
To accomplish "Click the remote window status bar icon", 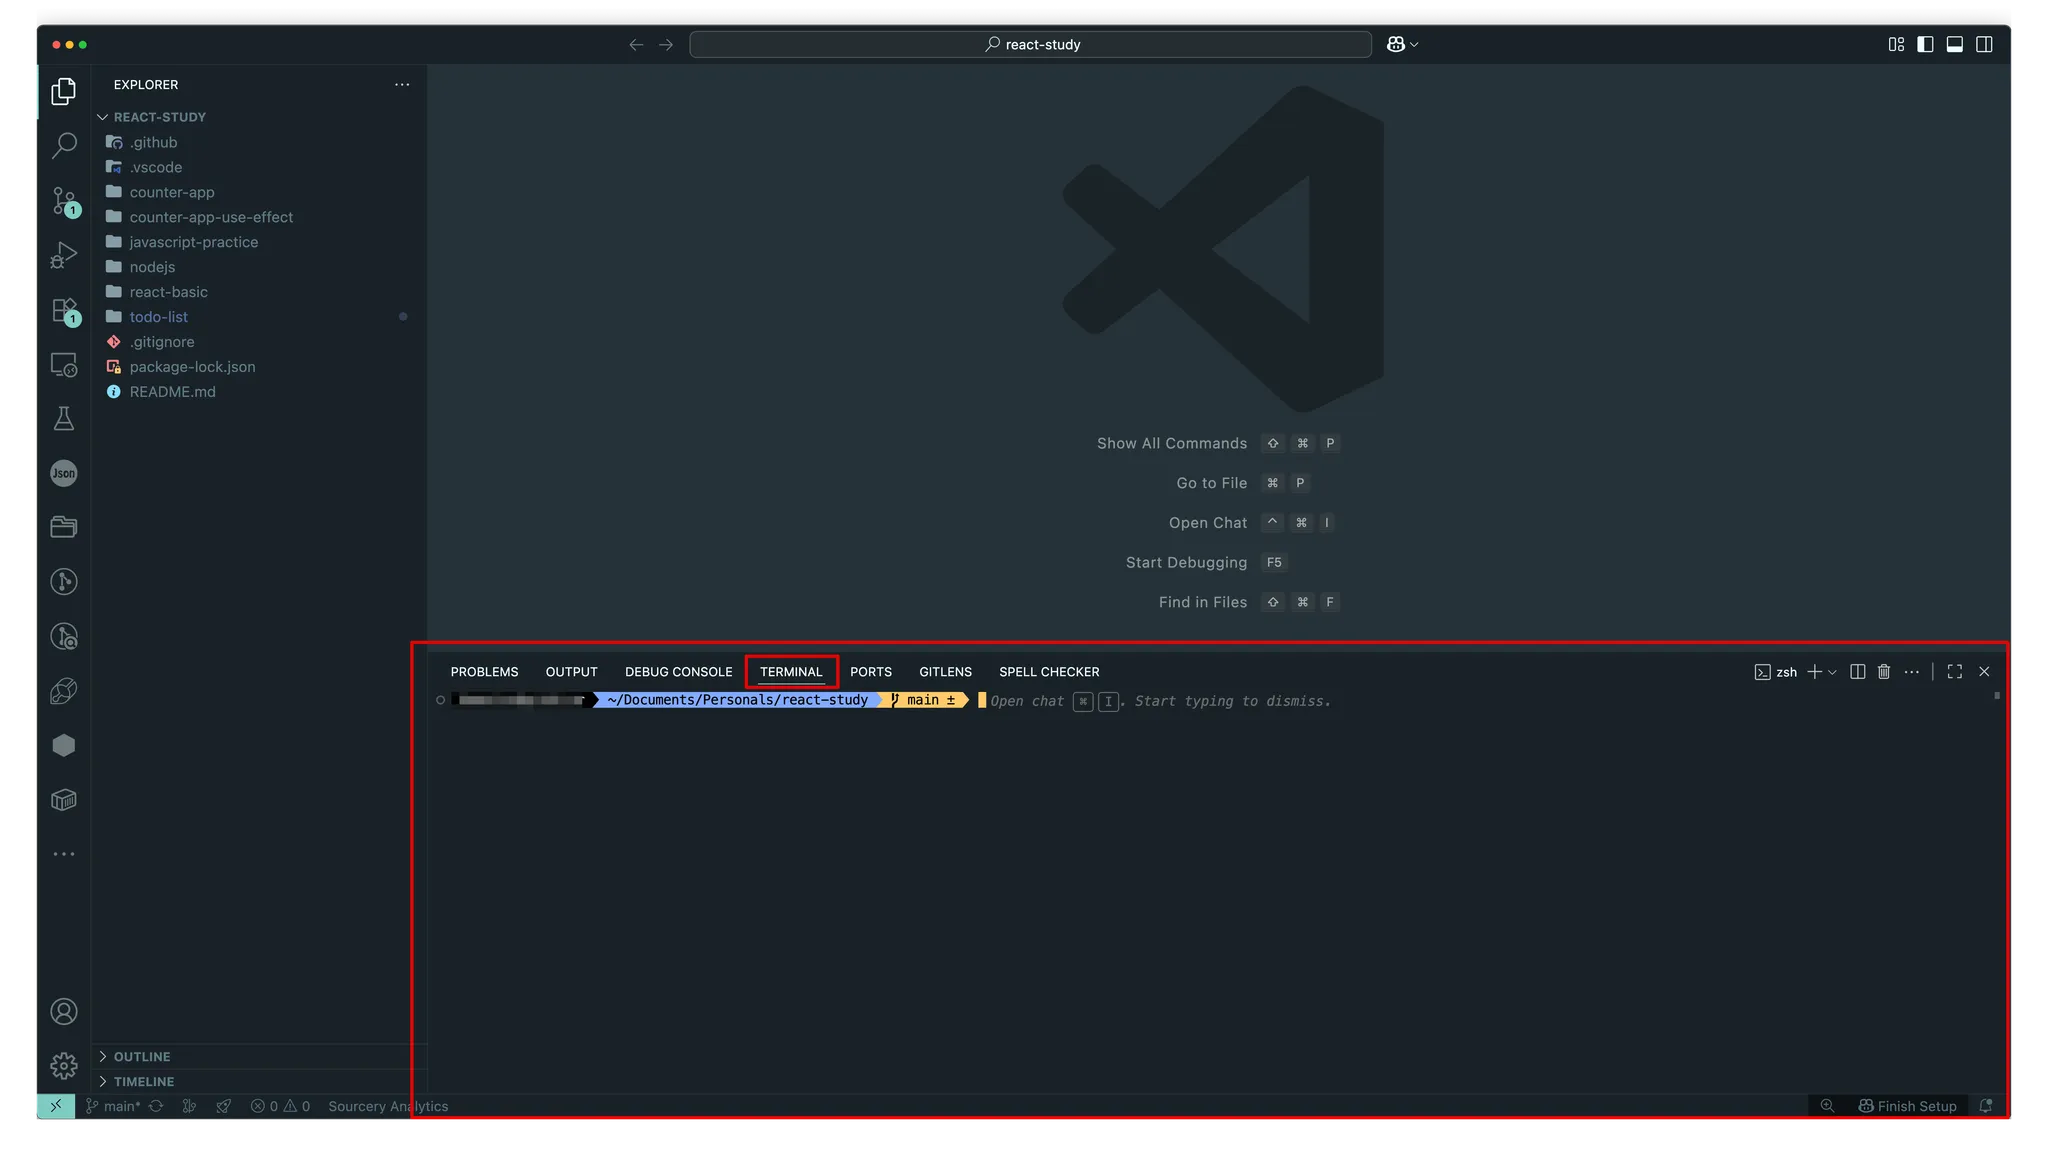I will pyautogui.click(x=56, y=1106).
